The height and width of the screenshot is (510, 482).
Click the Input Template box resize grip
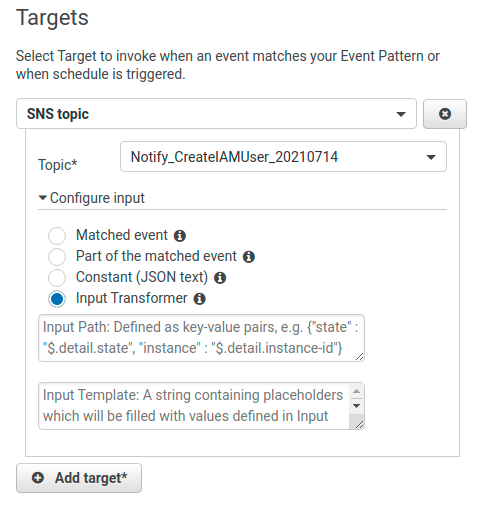(359, 425)
